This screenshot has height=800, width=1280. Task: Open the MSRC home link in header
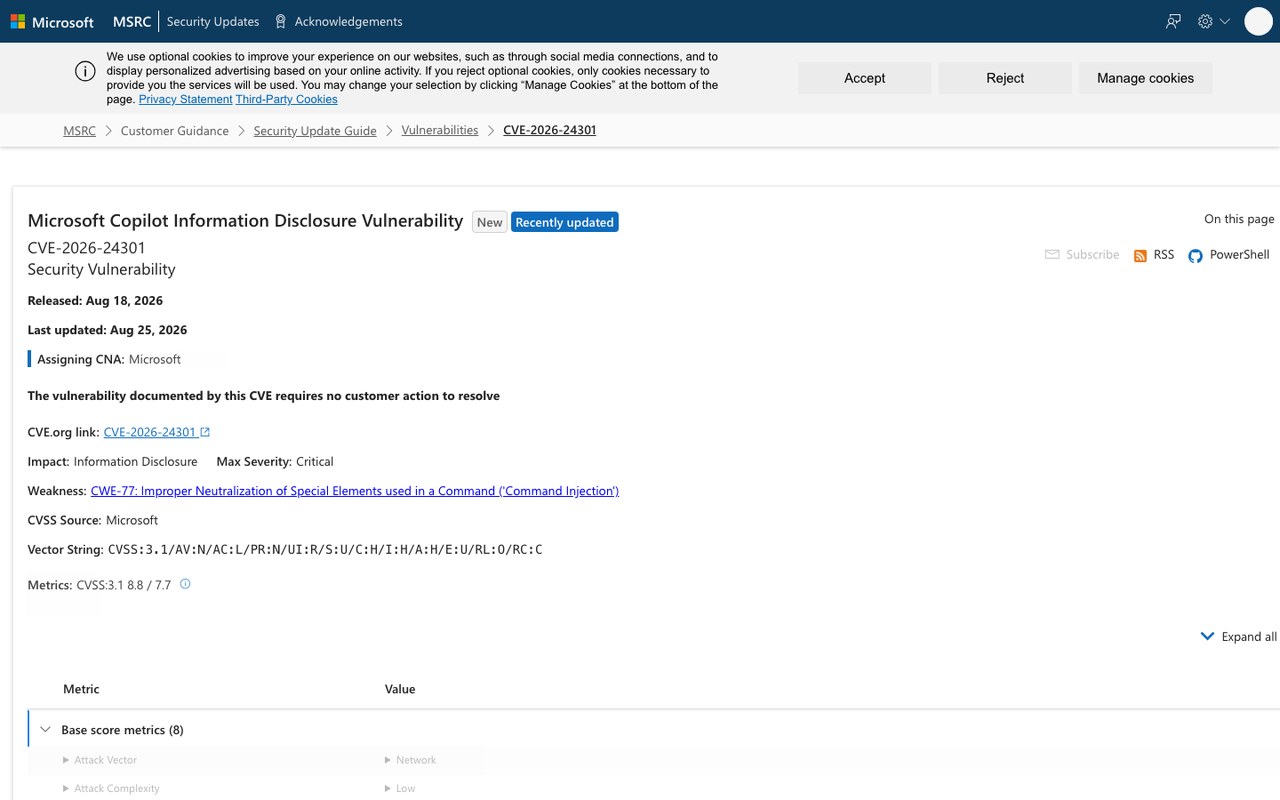[x=132, y=21]
